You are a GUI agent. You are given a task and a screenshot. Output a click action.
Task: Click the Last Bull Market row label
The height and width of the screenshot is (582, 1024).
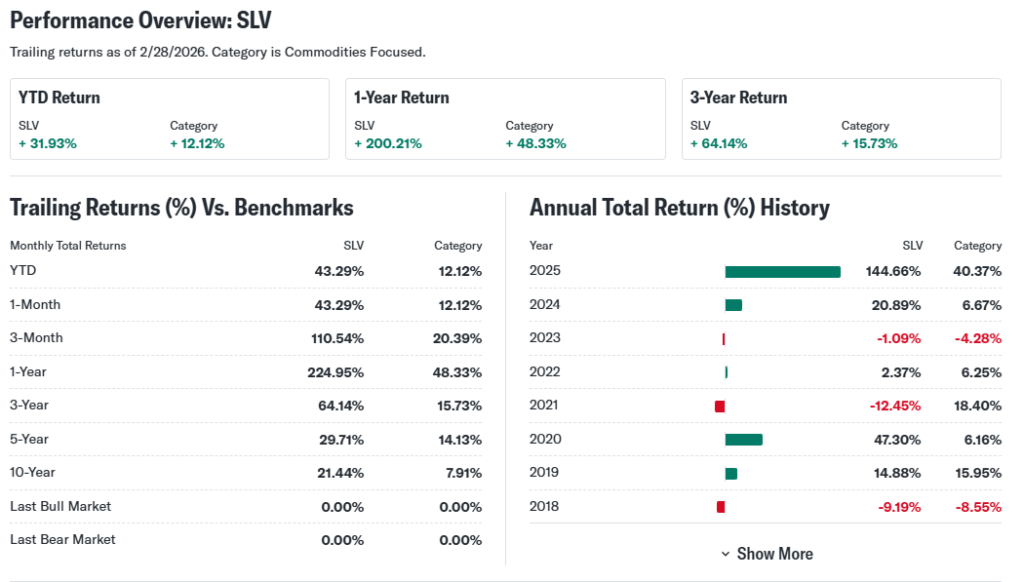(61, 506)
